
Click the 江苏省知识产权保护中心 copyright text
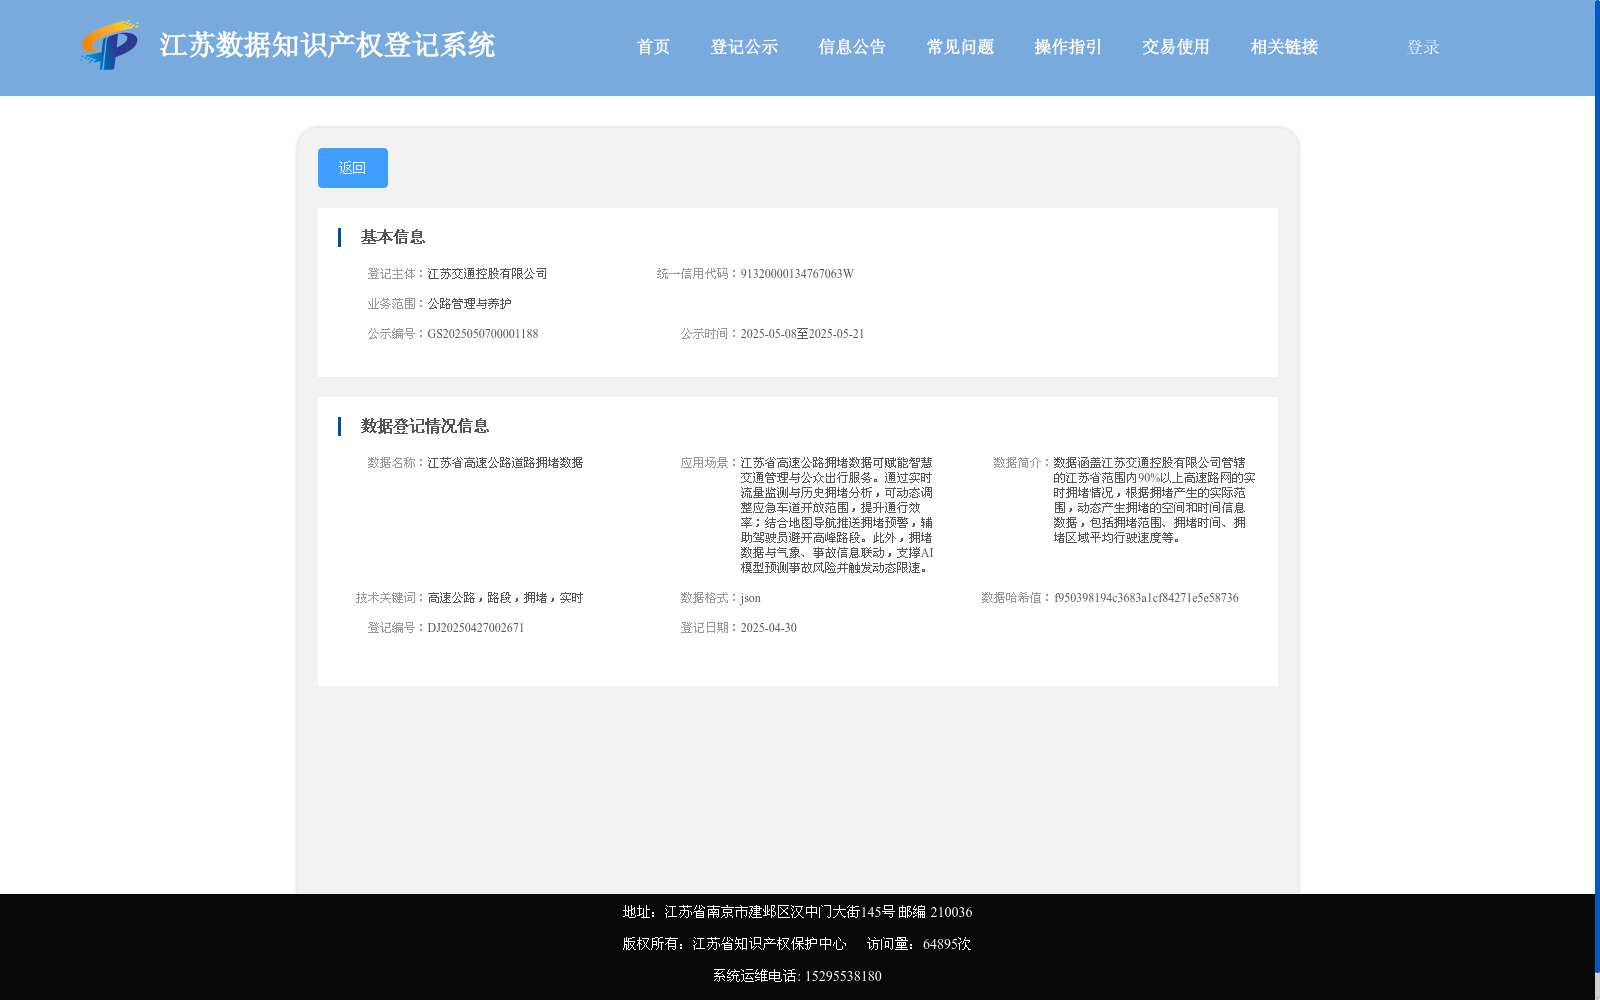click(x=770, y=943)
